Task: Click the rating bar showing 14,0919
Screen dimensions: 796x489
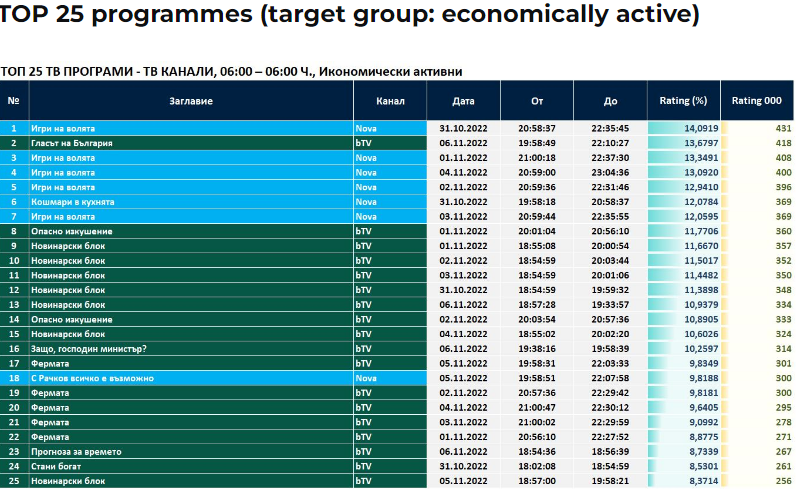Action: point(684,129)
